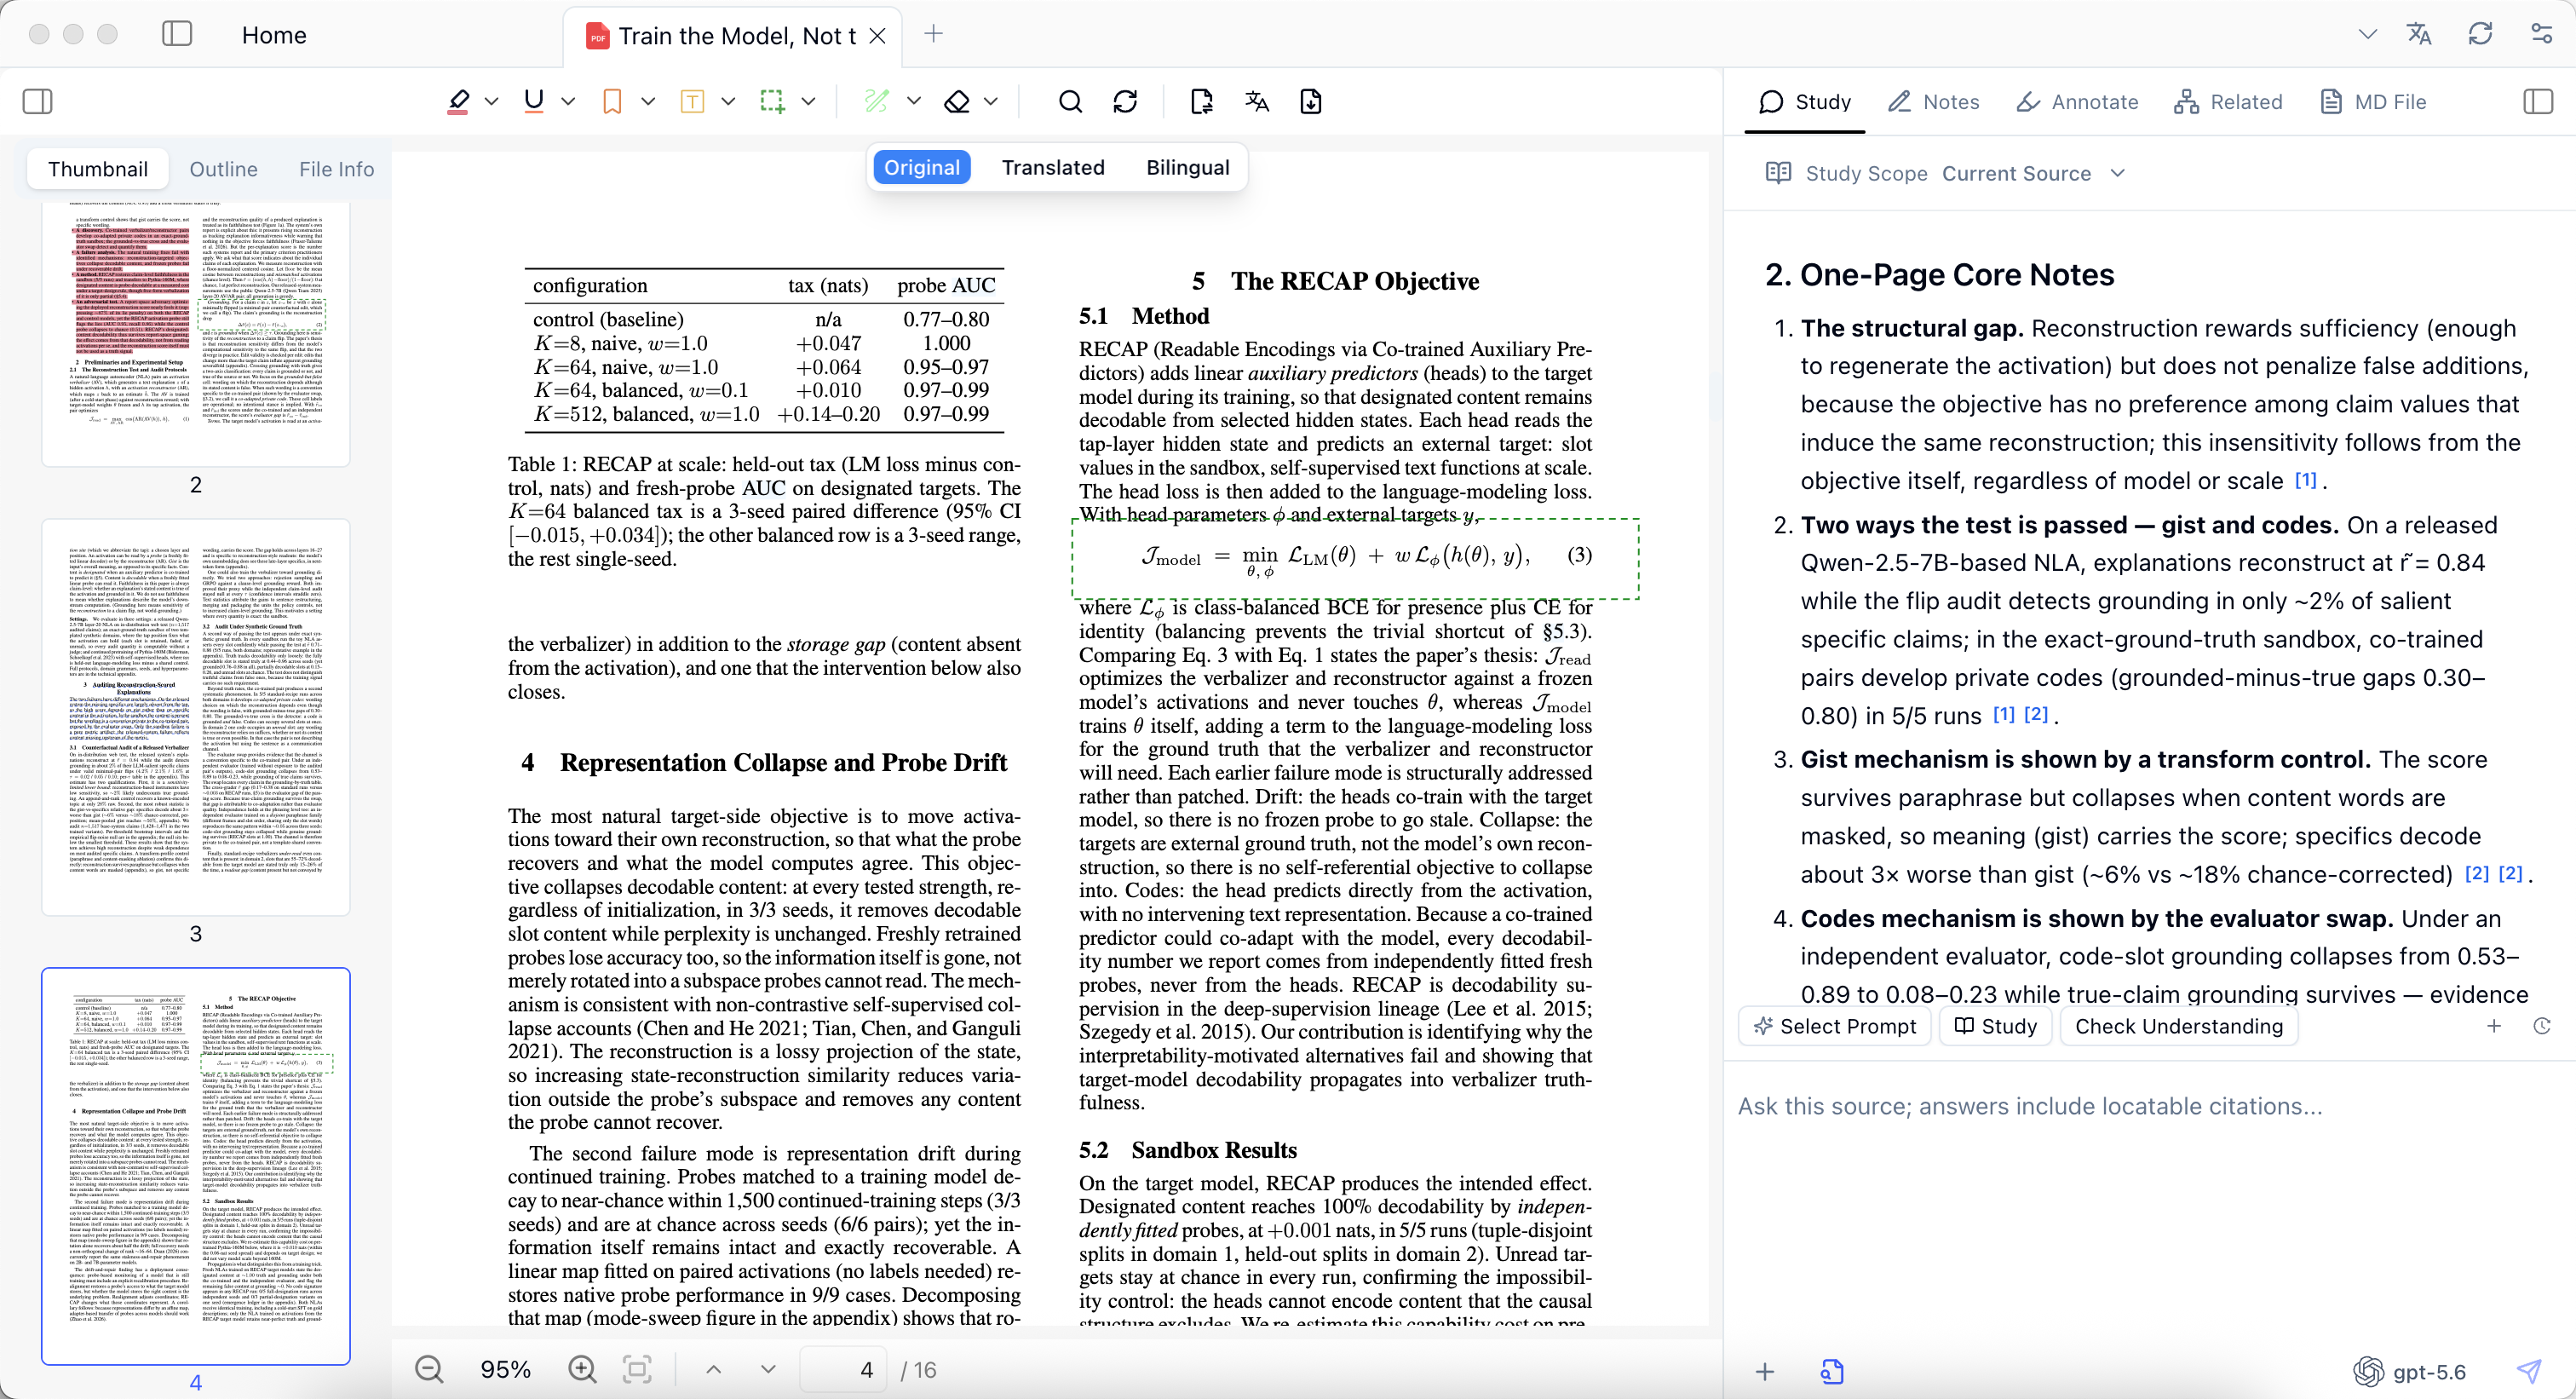Switch view to Bilingual mode
Screen dimensions: 2576x1399
click(x=1187, y=167)
